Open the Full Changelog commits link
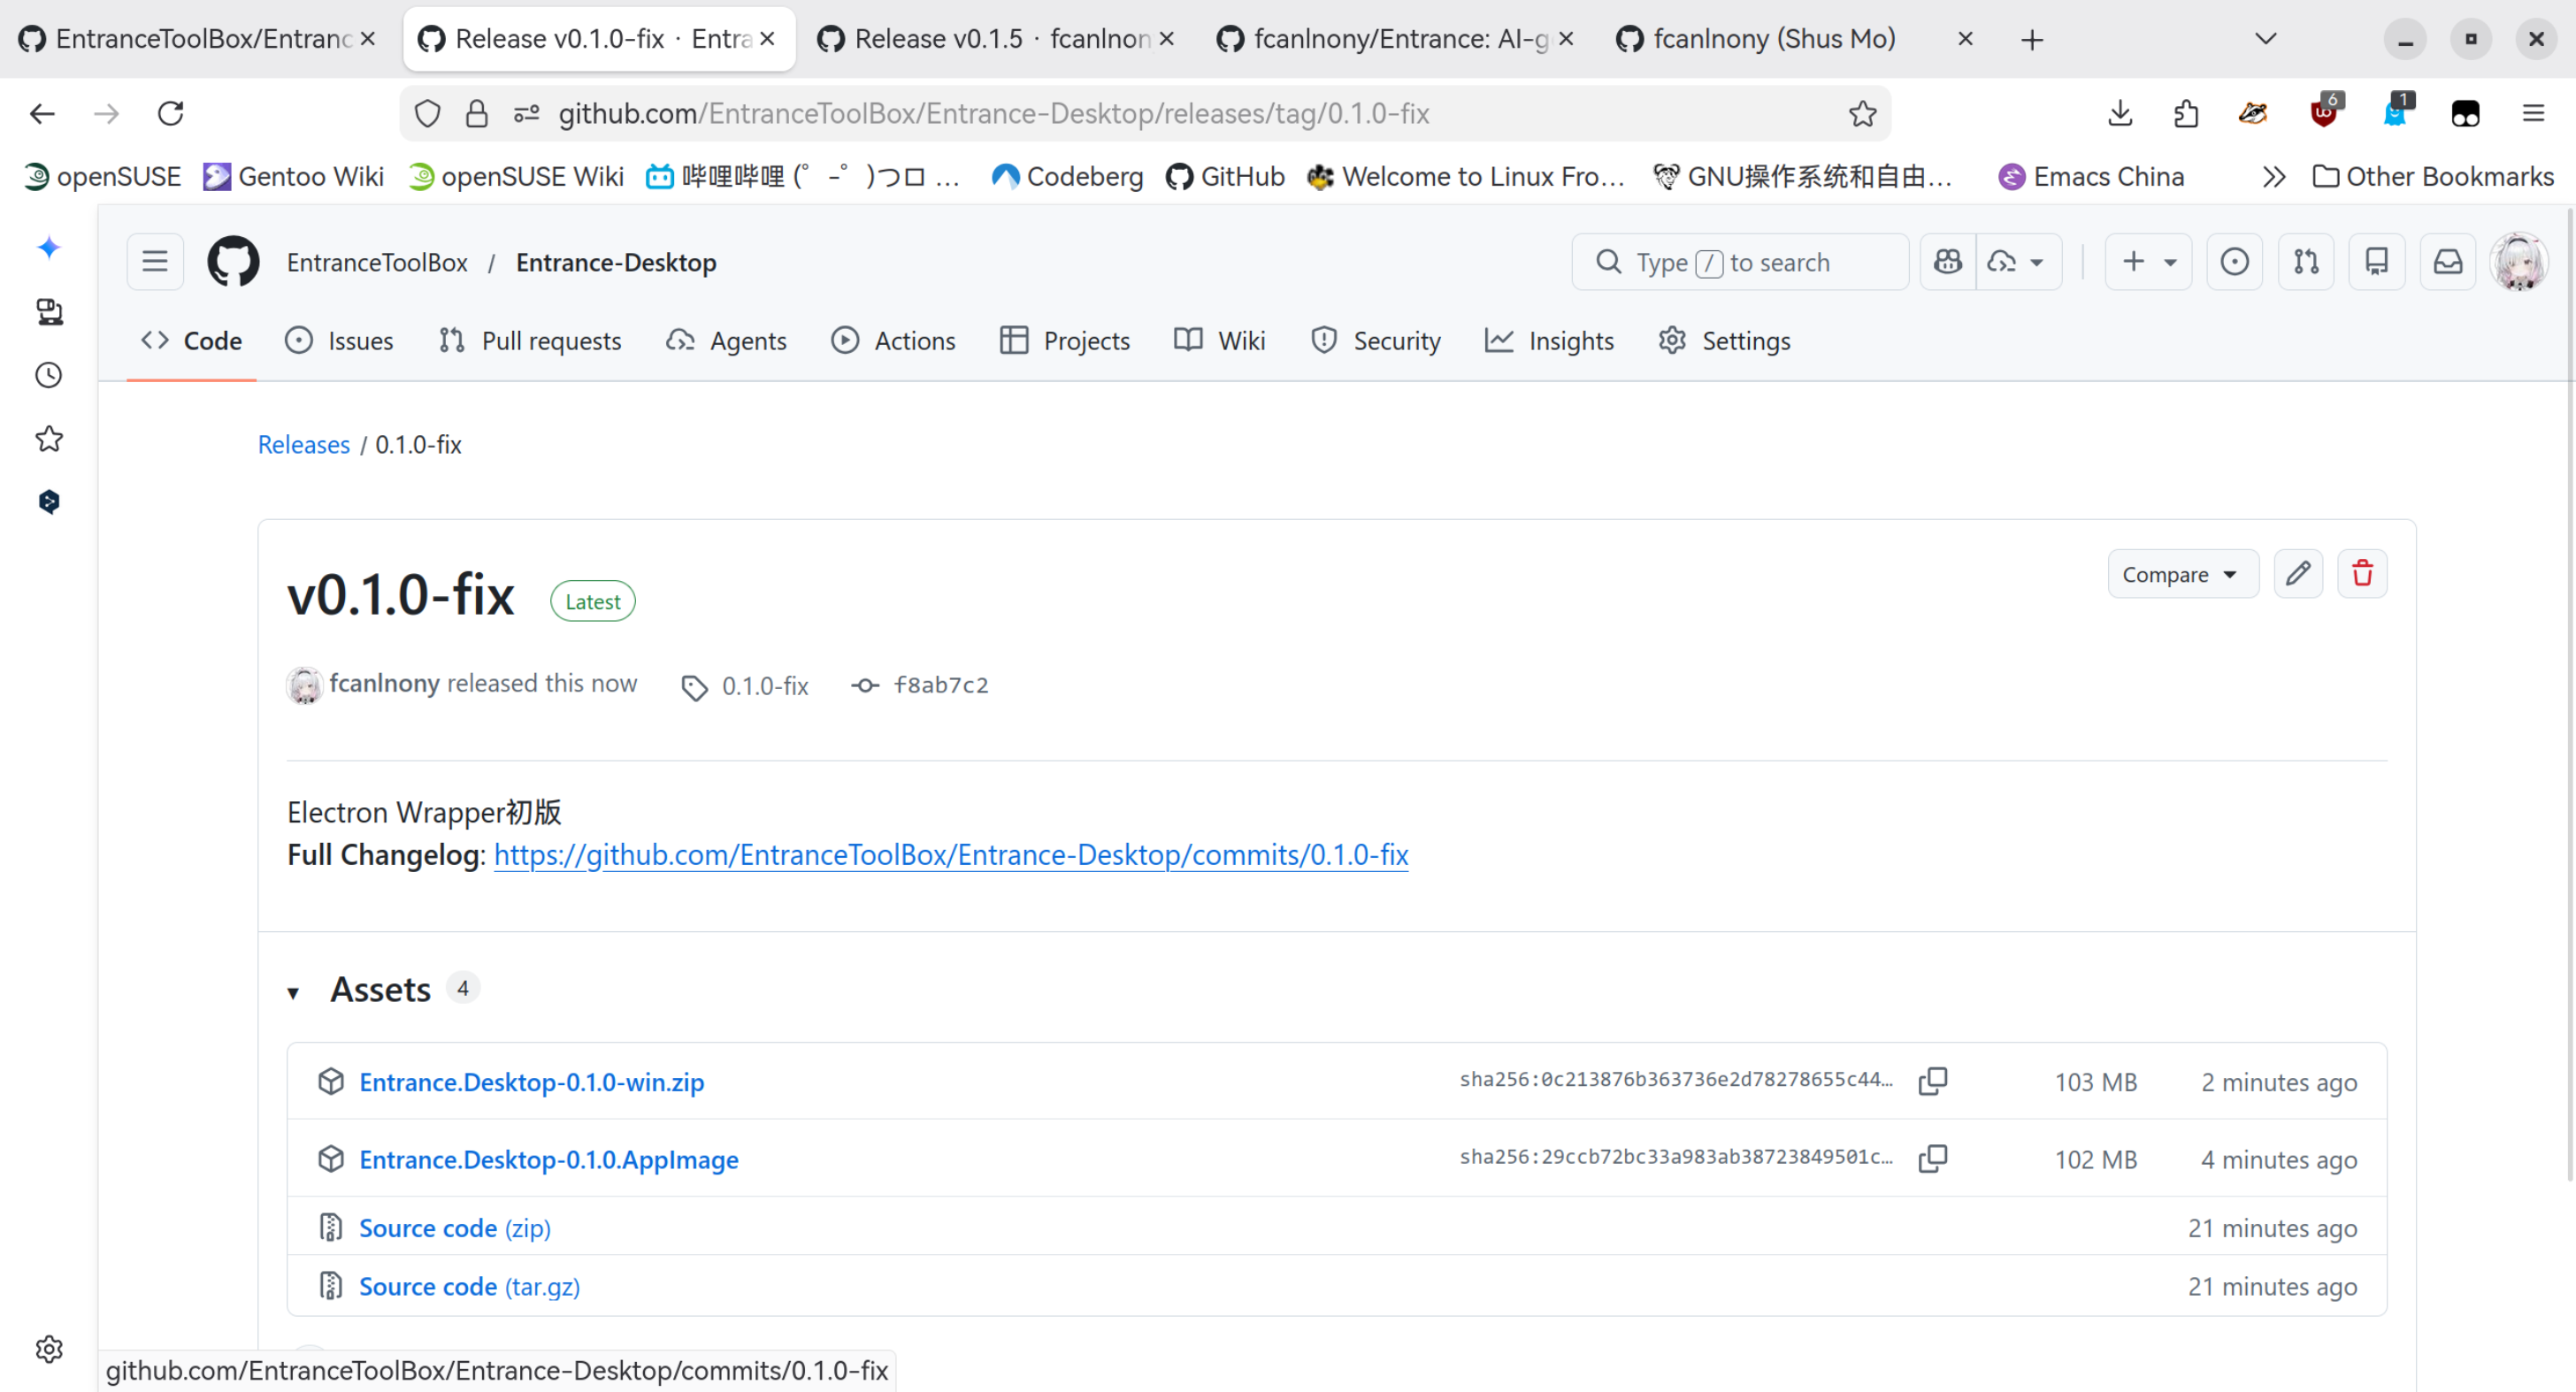This screenshot has height=1392, width=2576. pyautogui.click(x=951, y=854)
